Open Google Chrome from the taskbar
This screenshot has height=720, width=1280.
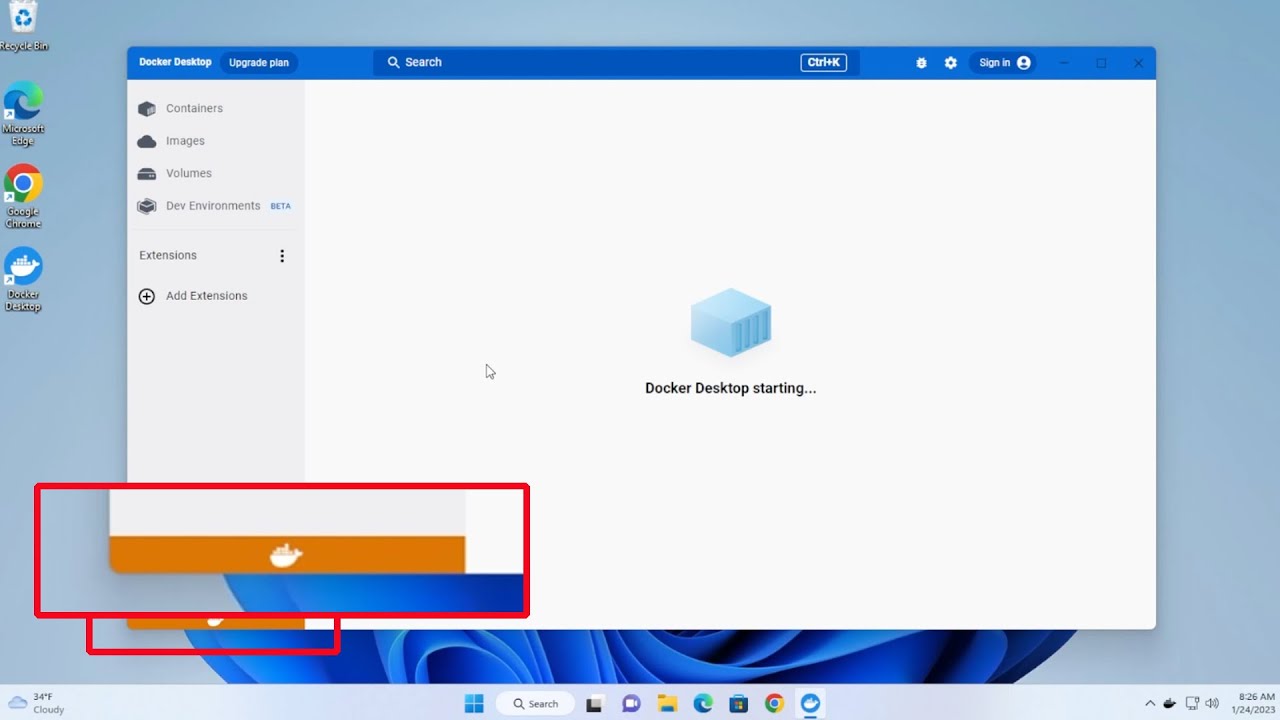point(775,703)
